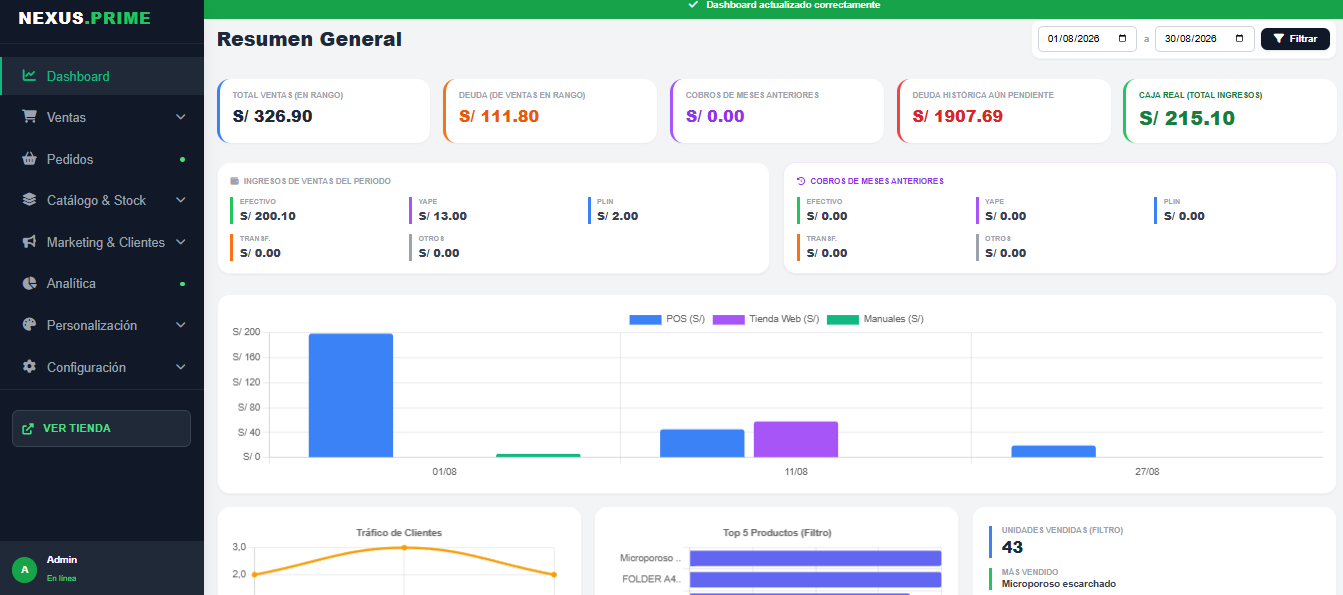
Task: Open Marketing & Clientes menu item
Action: click(x=102, y=242)
